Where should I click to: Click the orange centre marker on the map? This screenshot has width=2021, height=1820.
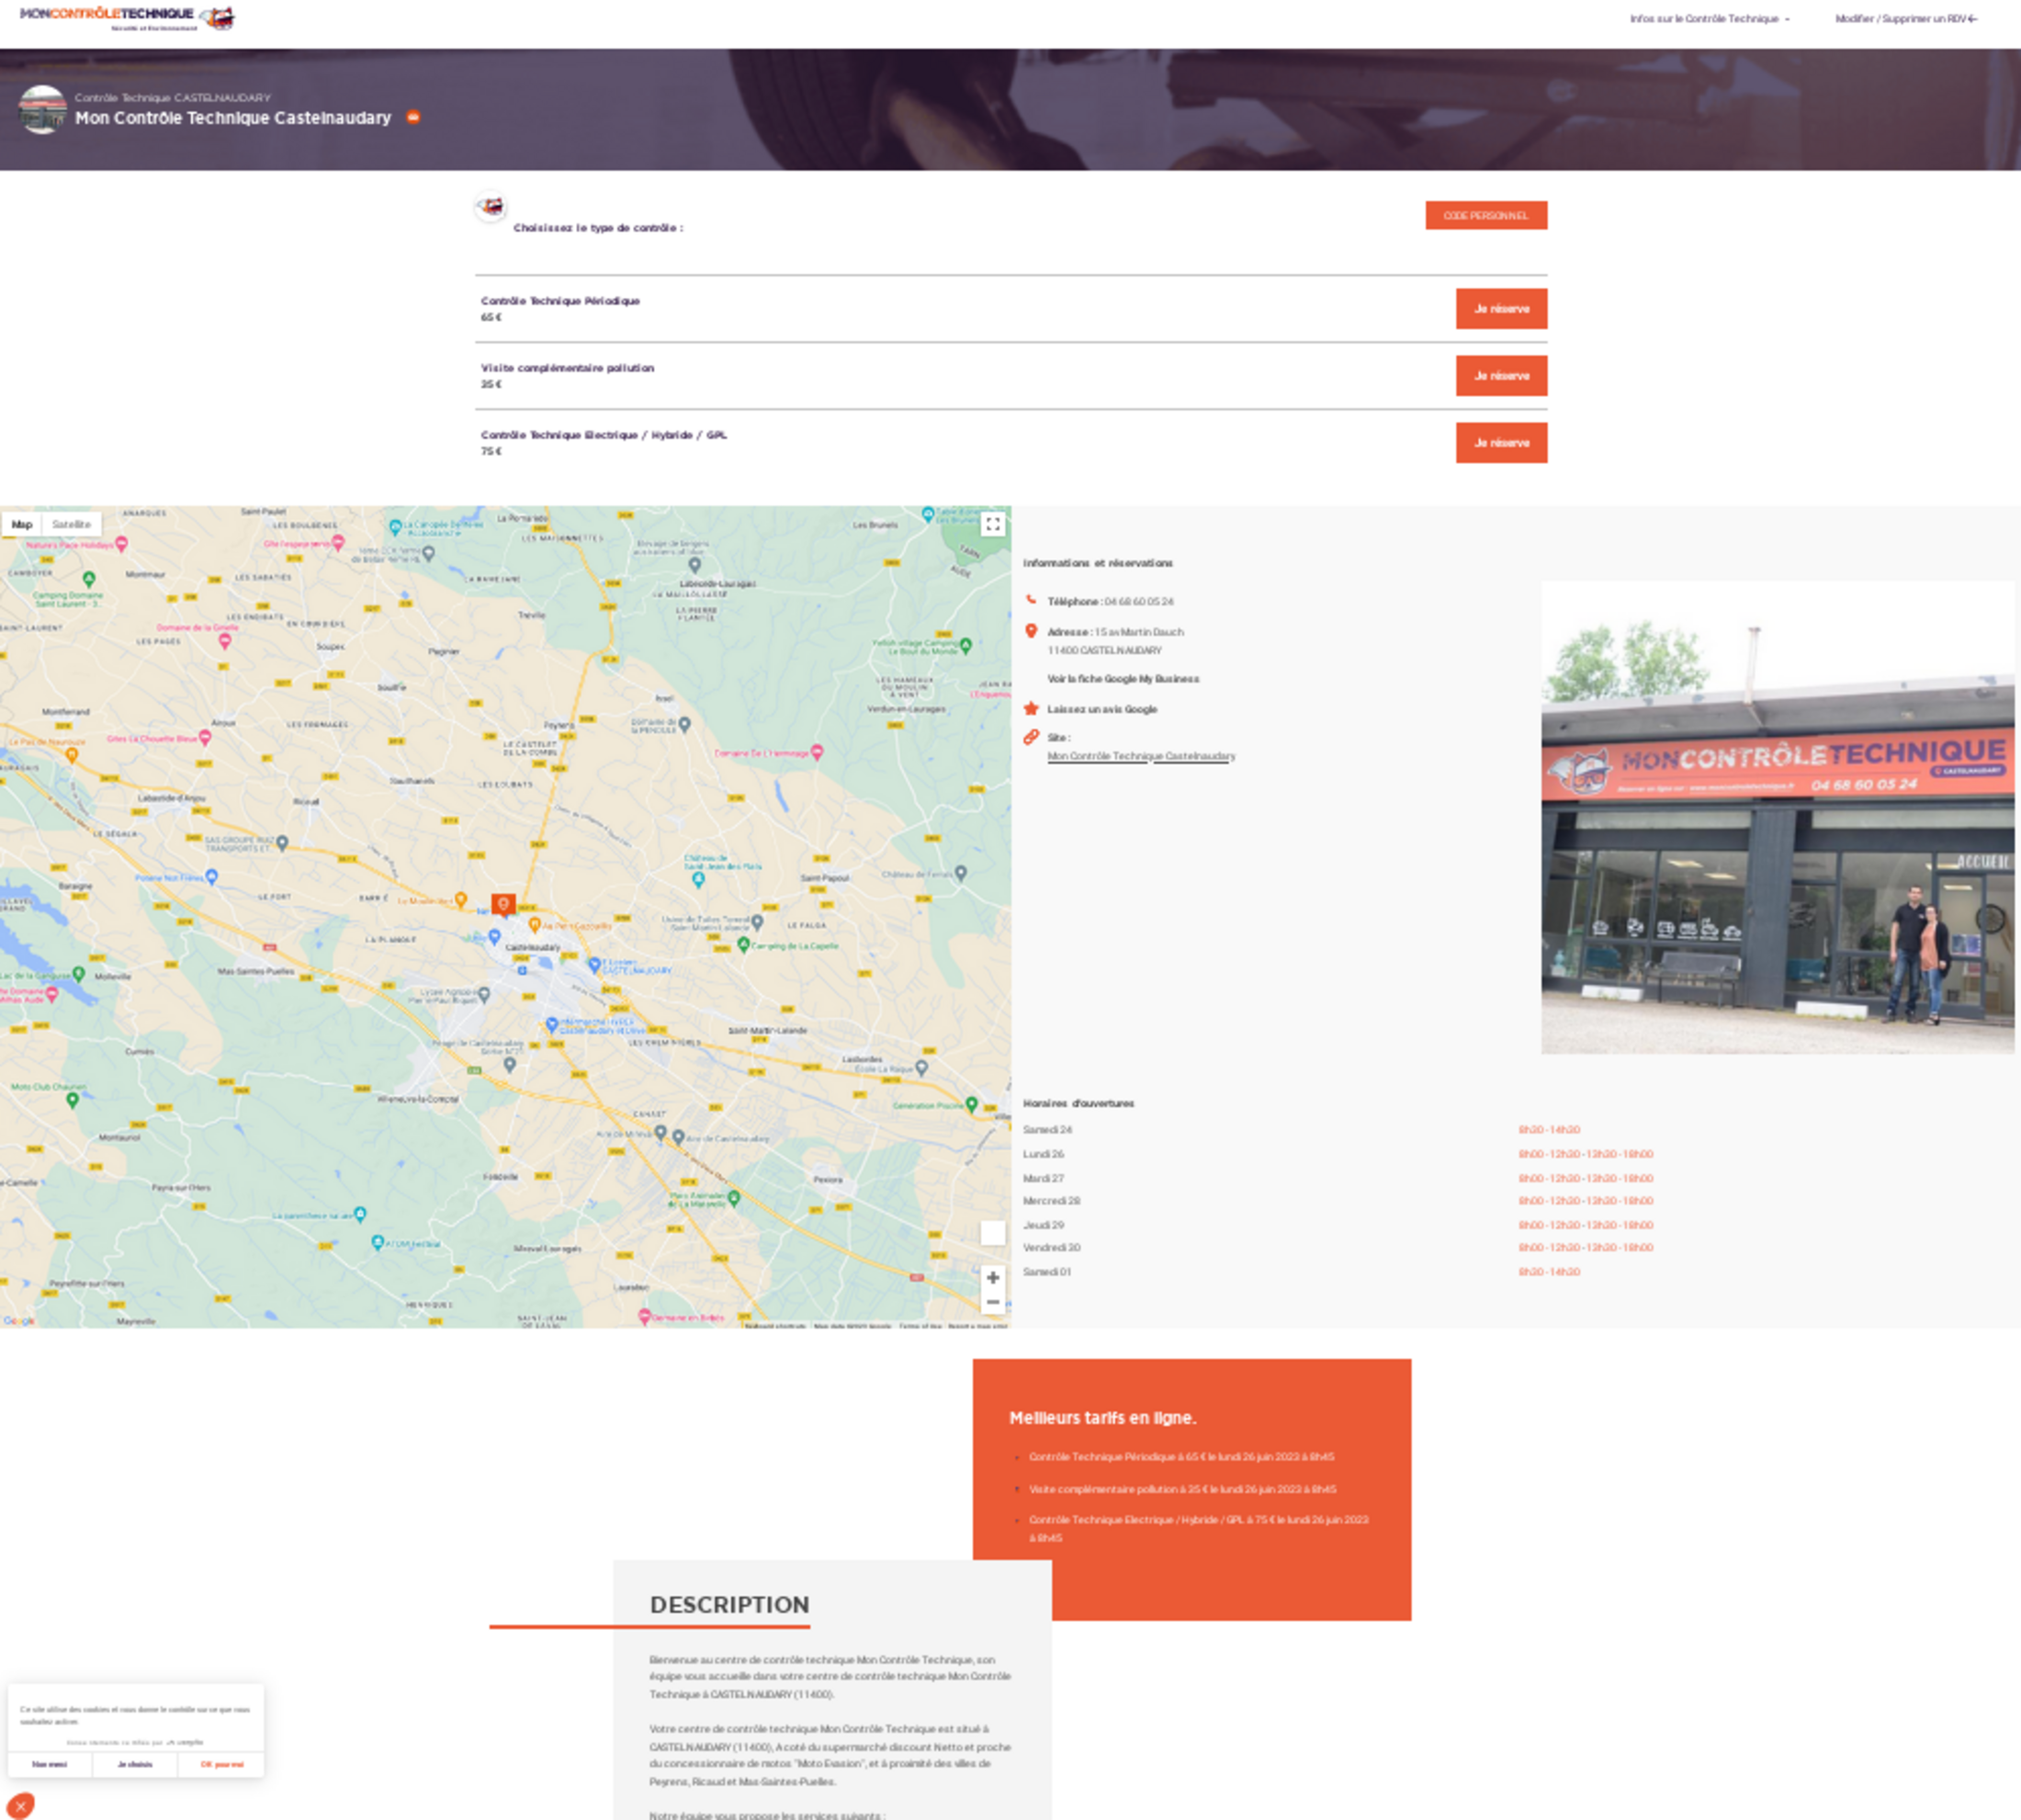503,905
